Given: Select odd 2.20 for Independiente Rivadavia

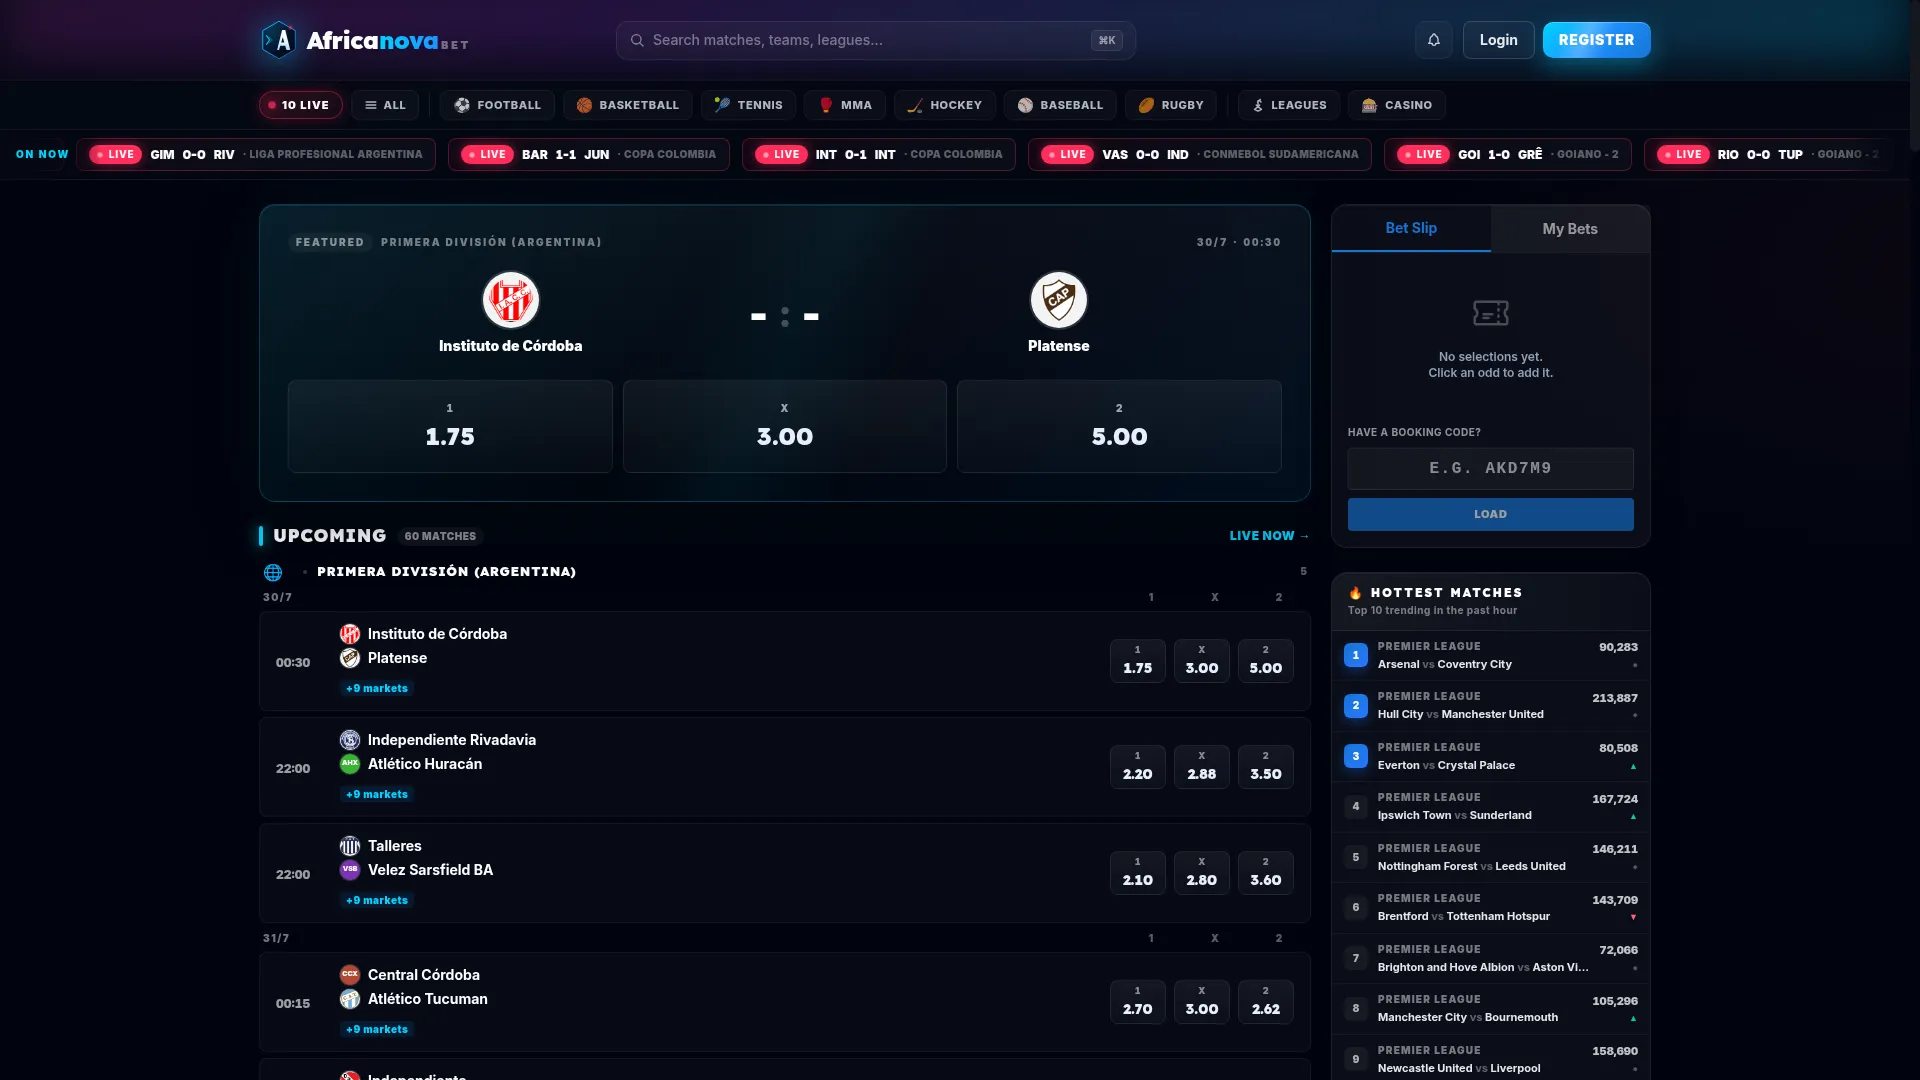Looking at the screenshot, I should (1138, 767).
